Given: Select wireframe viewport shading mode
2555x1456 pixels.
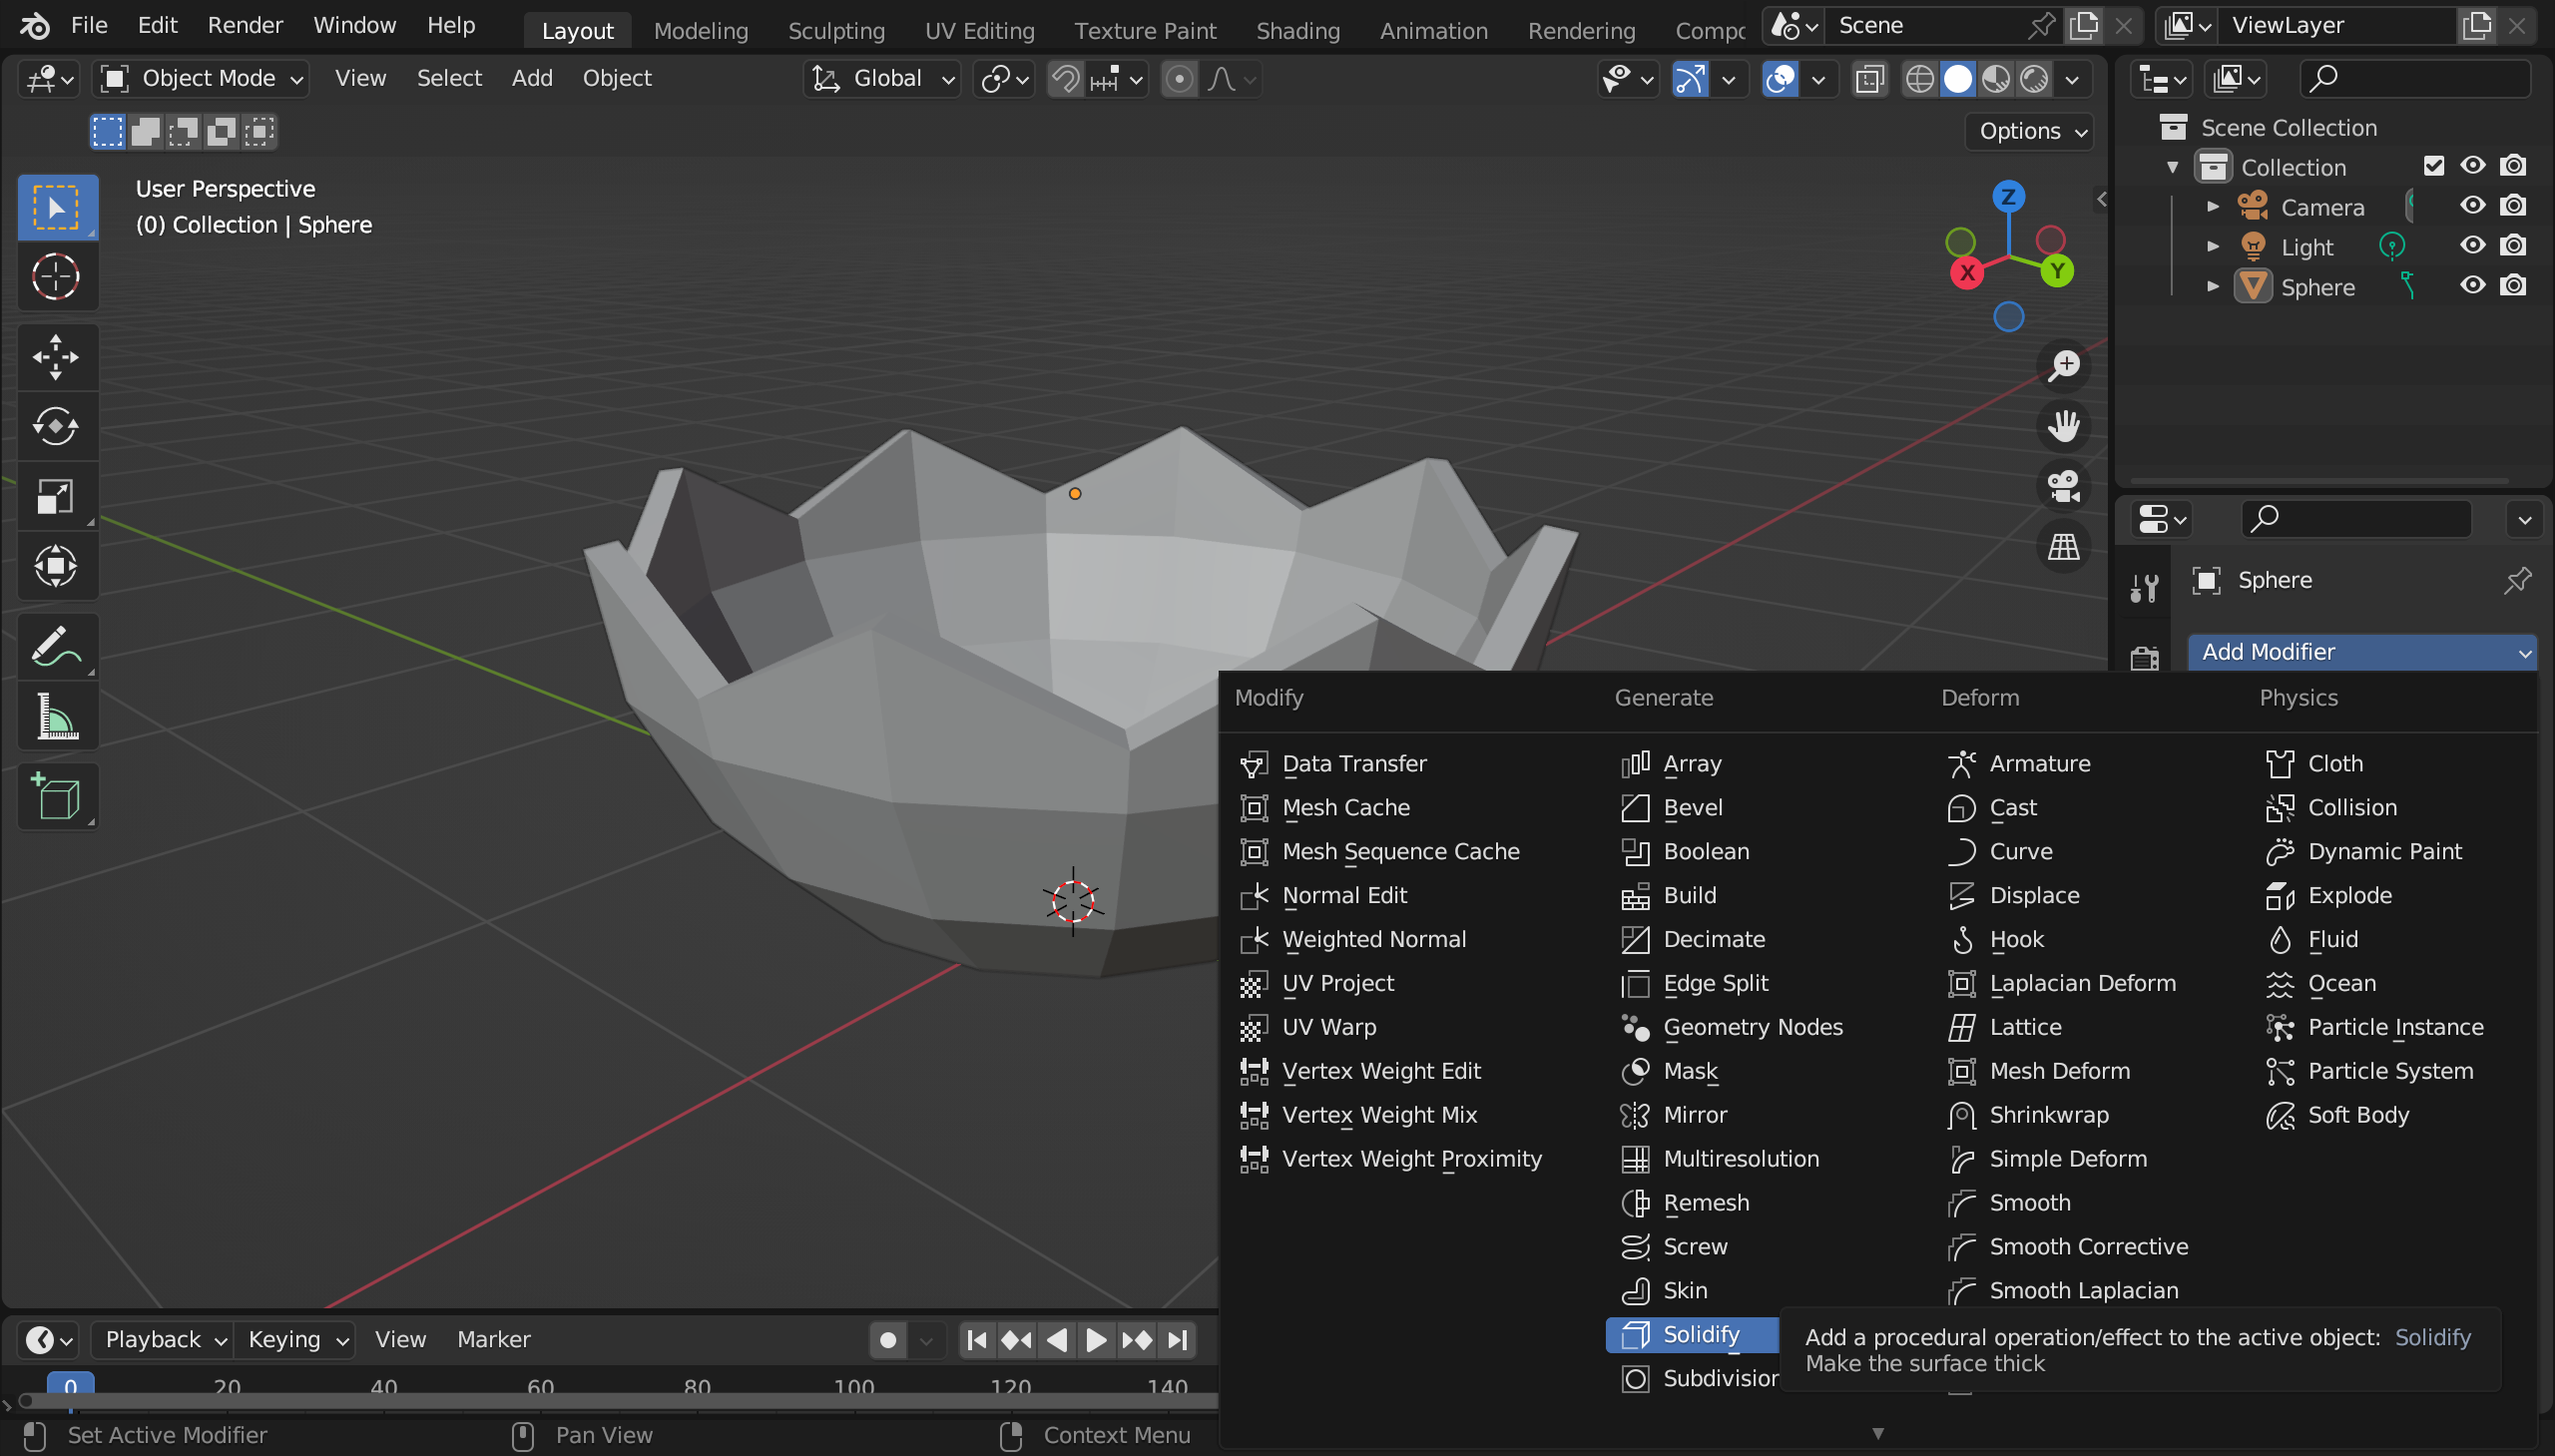Looking at the screenshot, I should [1919, 79].
